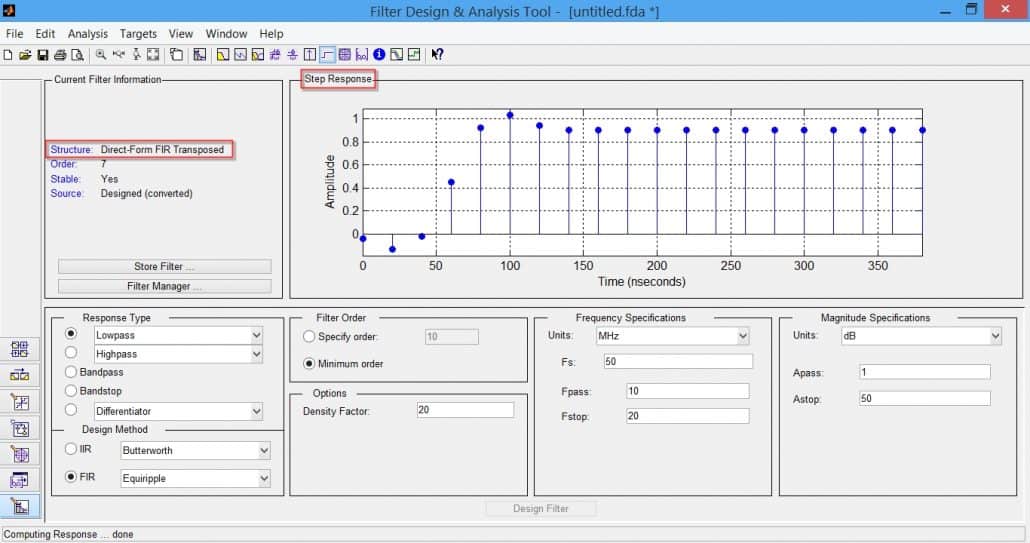Restore full view with the toolbar icon
Viewport: 1030px width, 543px height.
[x=153, y=55]
